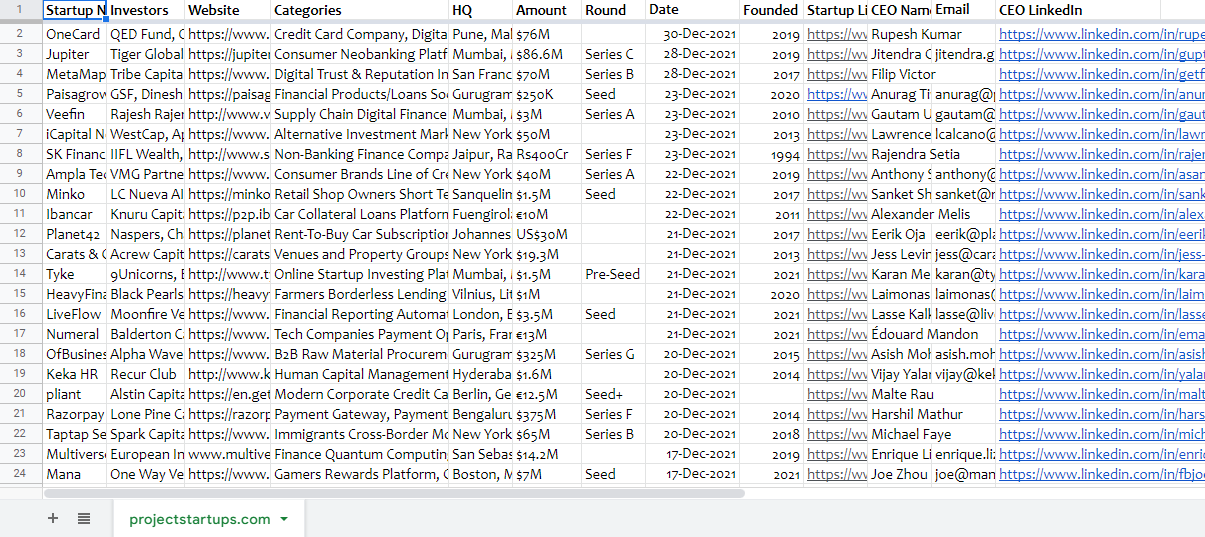Screen dimensions: 1205x537
Task: Select row header number 12
Action: [21, 234]
